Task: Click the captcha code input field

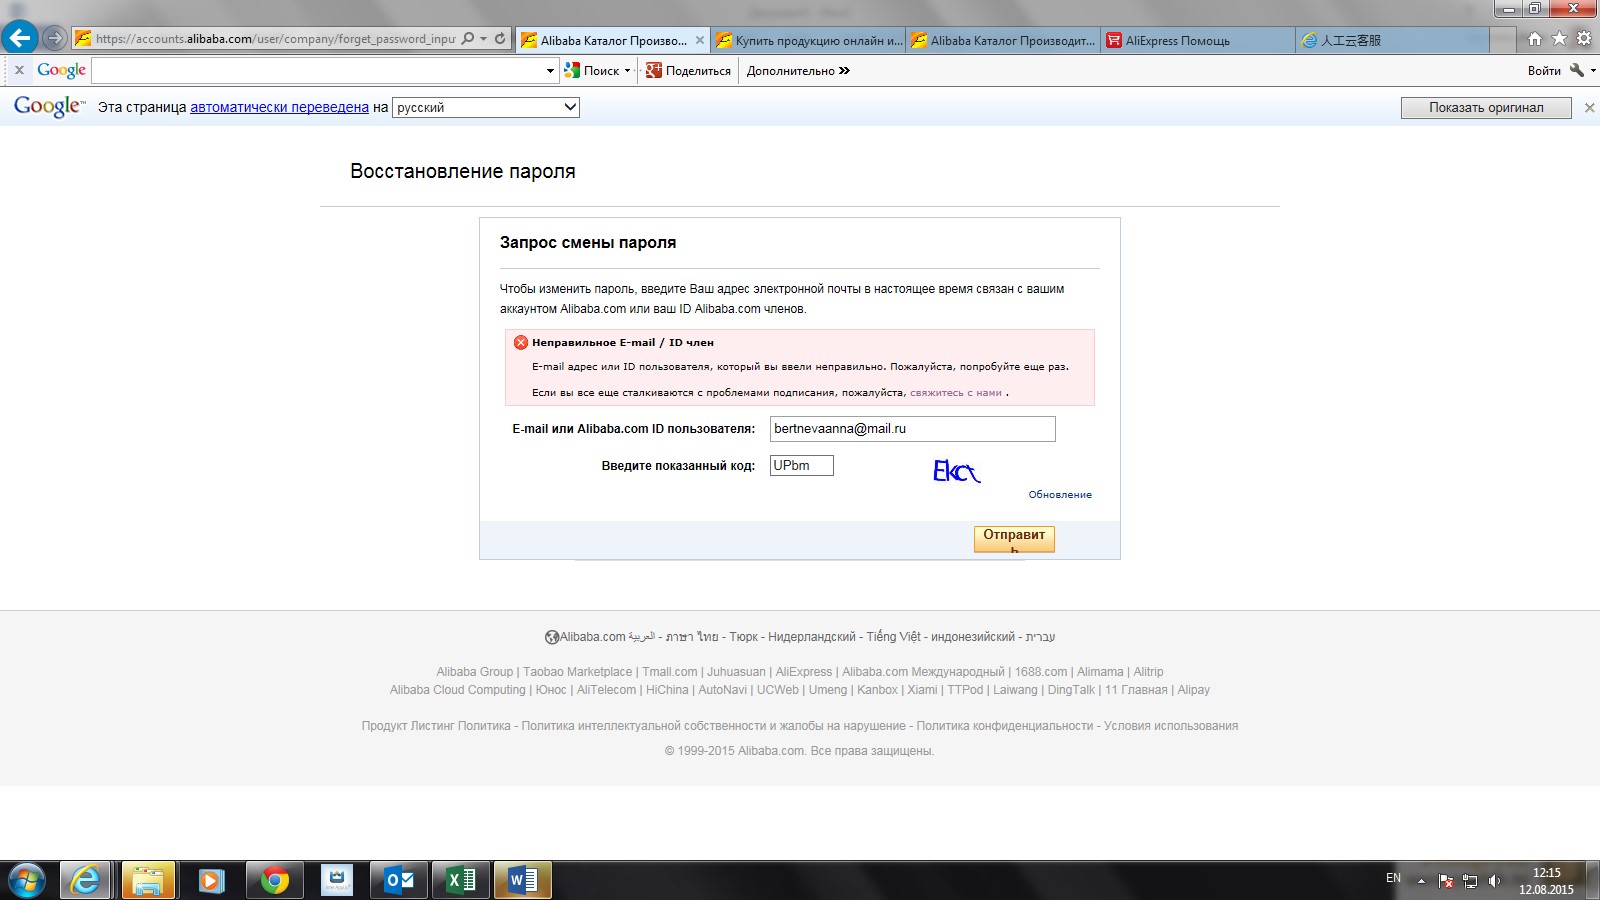Action: (x=801, y=465)
